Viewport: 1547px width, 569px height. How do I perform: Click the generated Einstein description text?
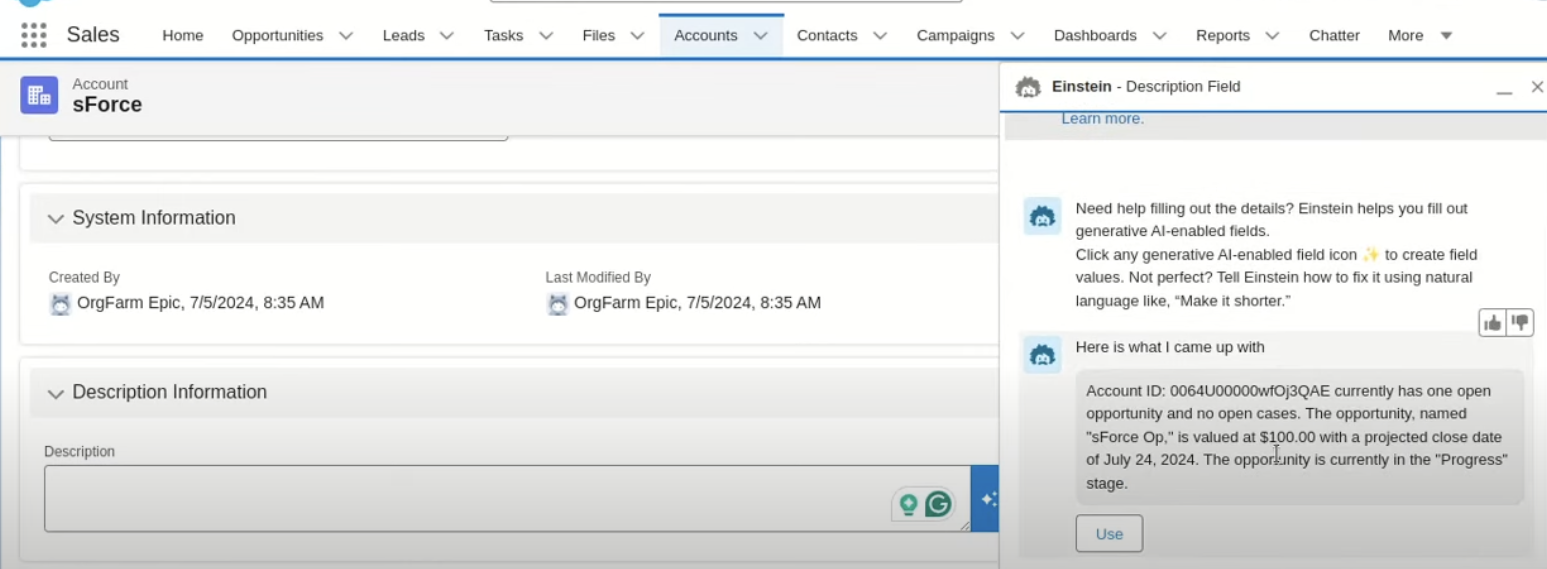point(1299,437)
